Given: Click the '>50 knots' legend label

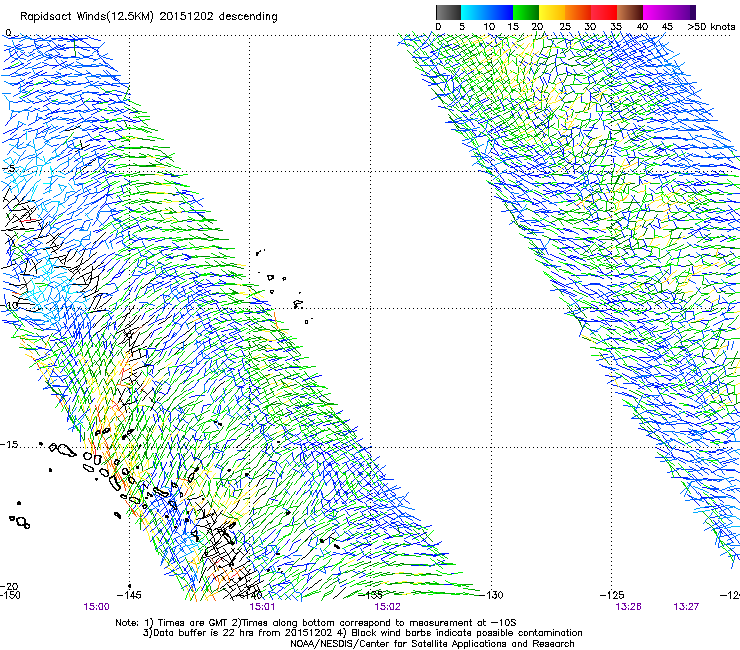Looking at the screenshot, I should (x=711, y=27).
